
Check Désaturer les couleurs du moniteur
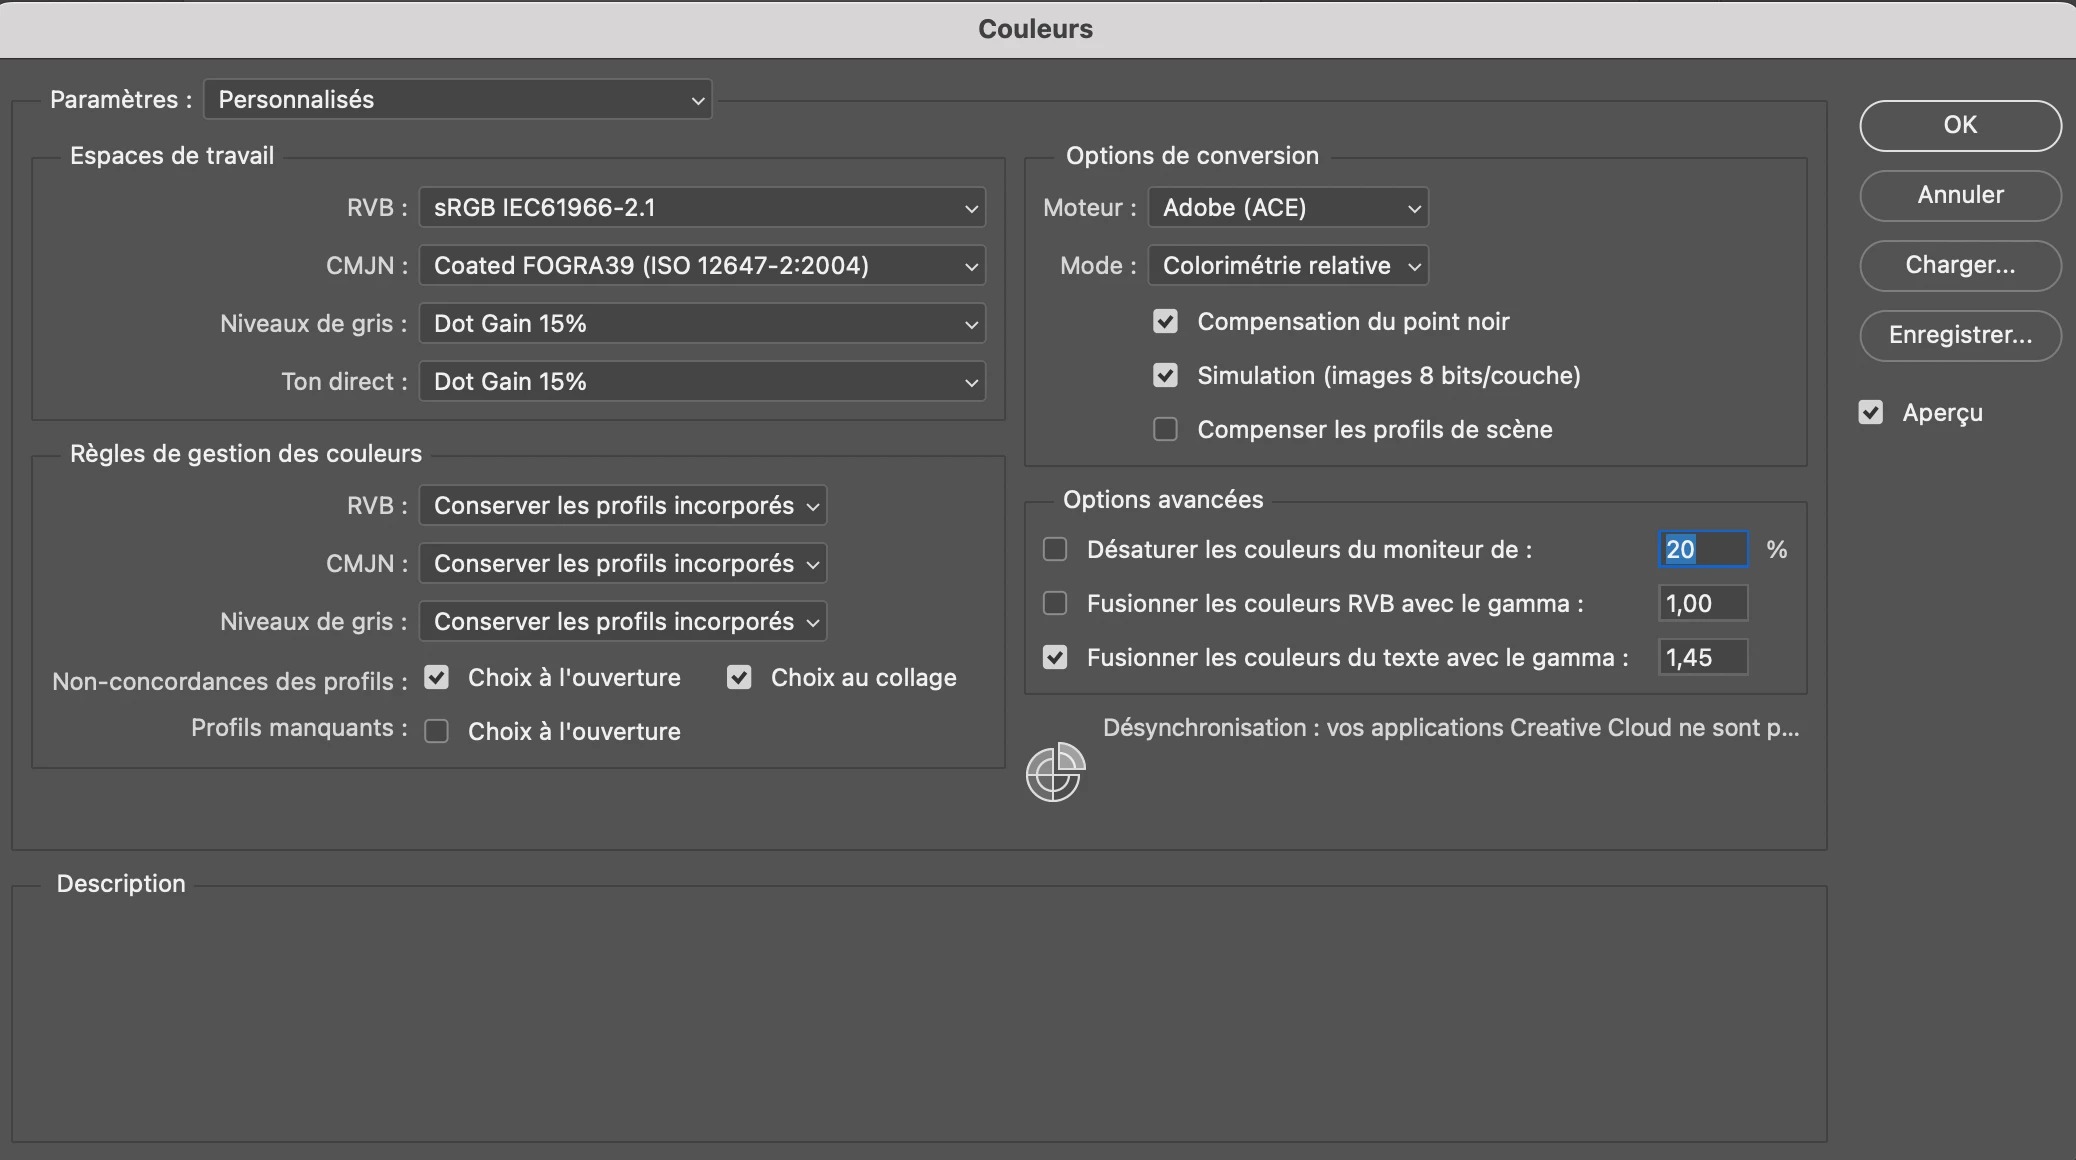pyautogui.click(x=1055, y=550)
